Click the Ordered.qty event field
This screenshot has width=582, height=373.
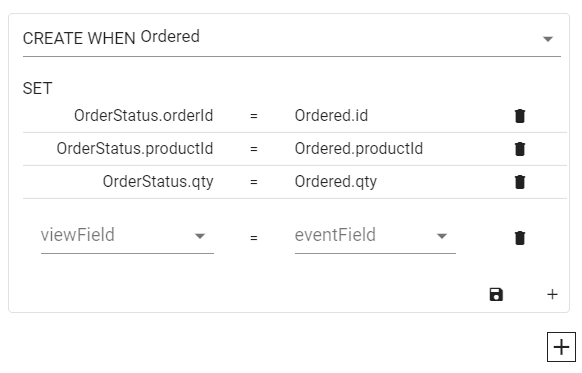336,182
